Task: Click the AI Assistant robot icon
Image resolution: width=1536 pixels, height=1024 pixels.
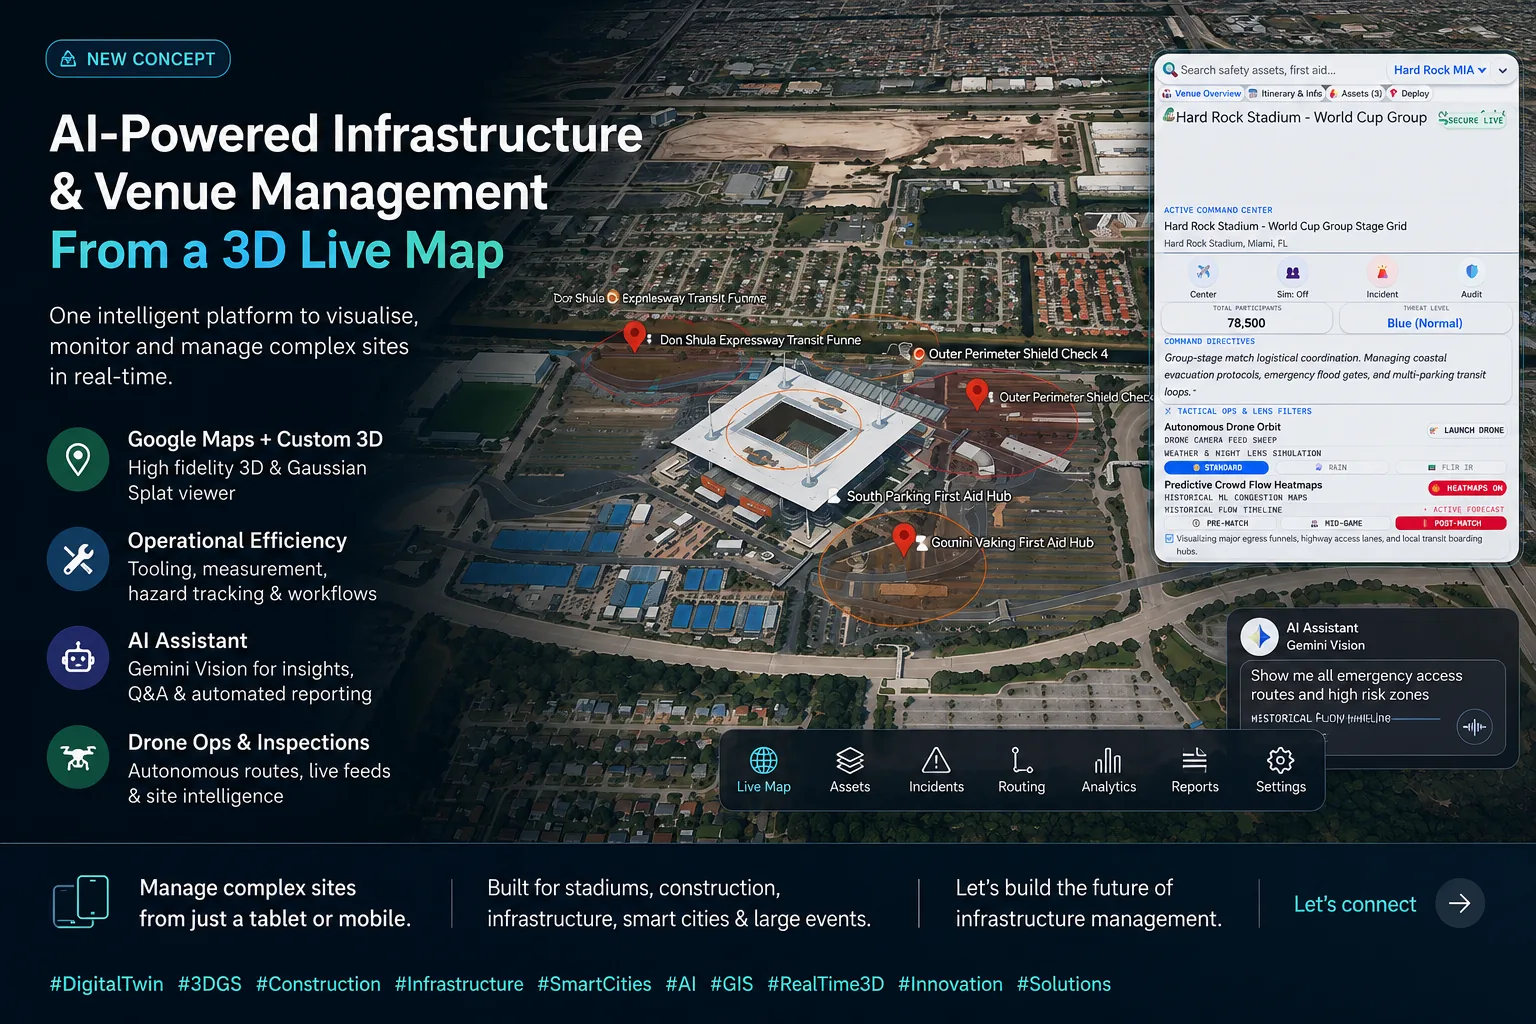Action: pos(78,658)
